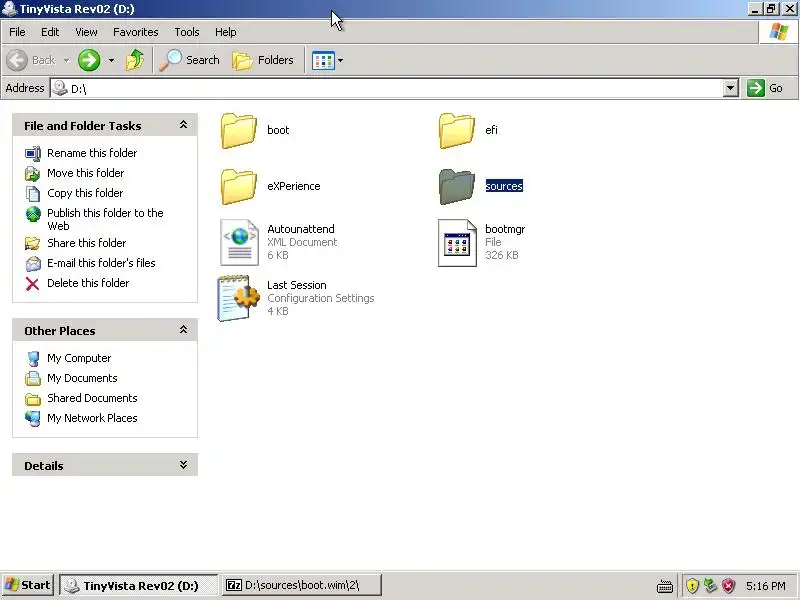
Task: Open the Forward button history dropdown
Action: pos(111,60)
